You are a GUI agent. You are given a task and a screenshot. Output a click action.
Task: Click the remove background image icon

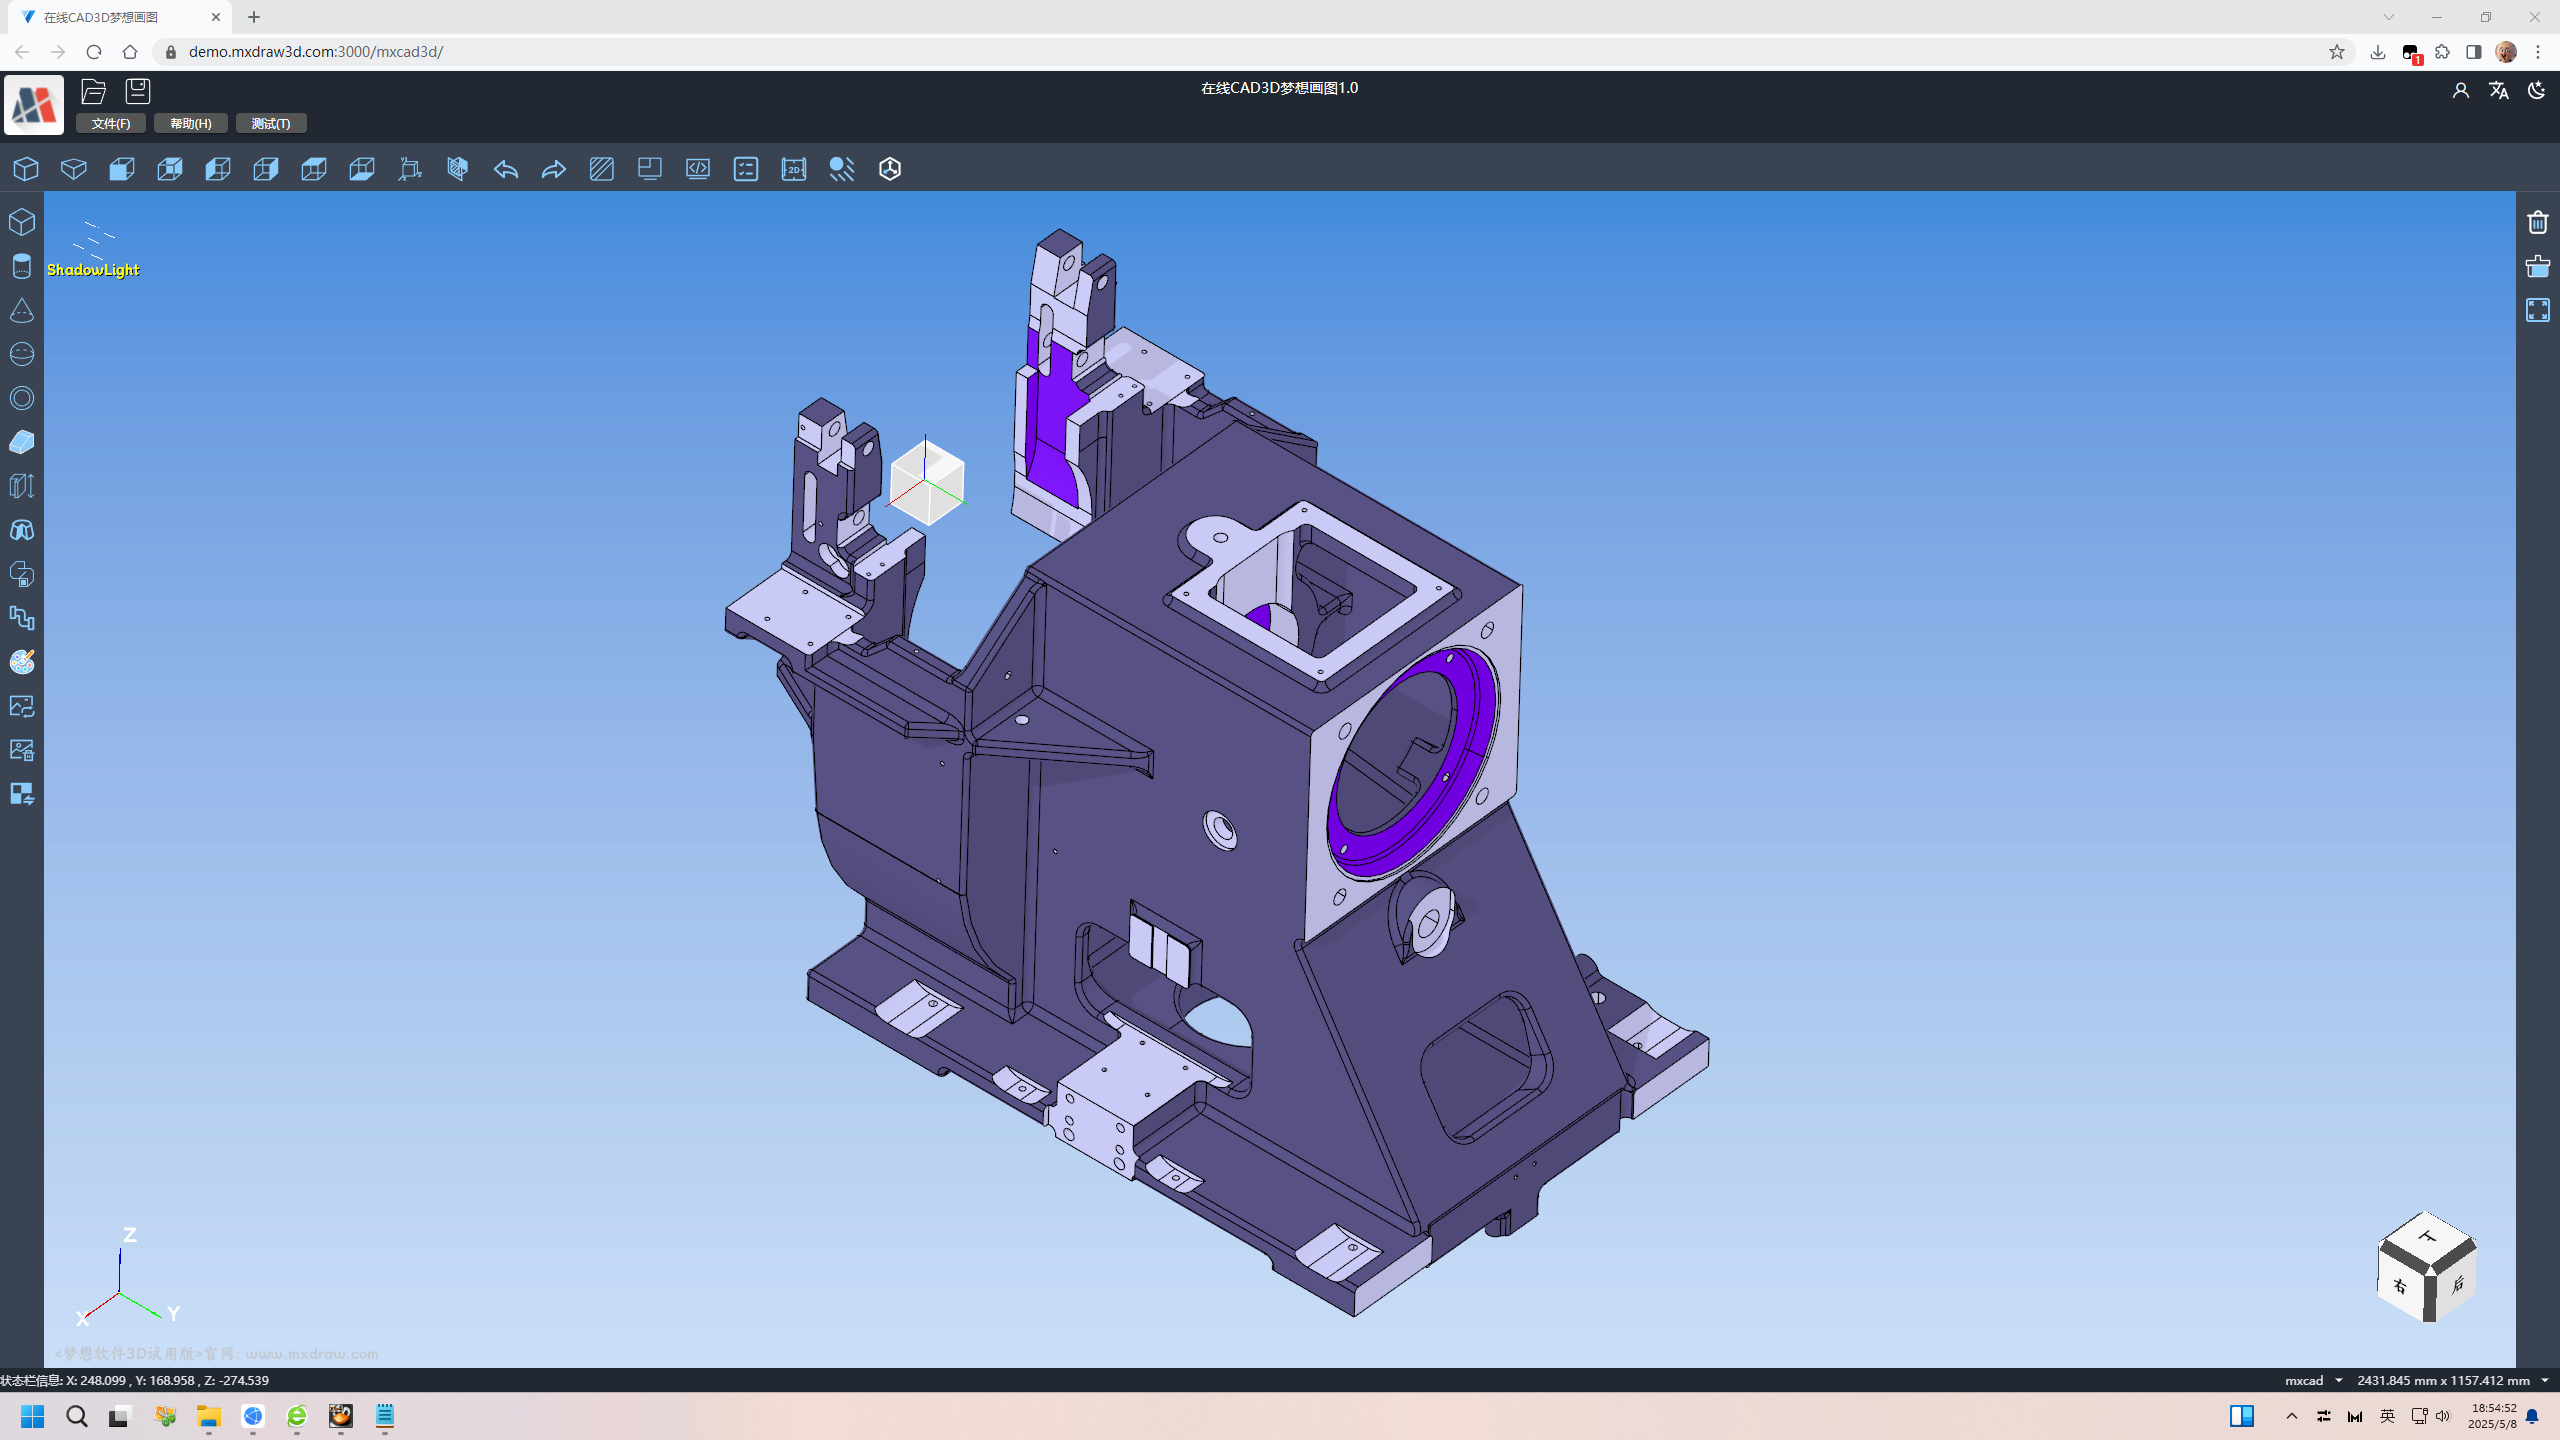point(22,750)
